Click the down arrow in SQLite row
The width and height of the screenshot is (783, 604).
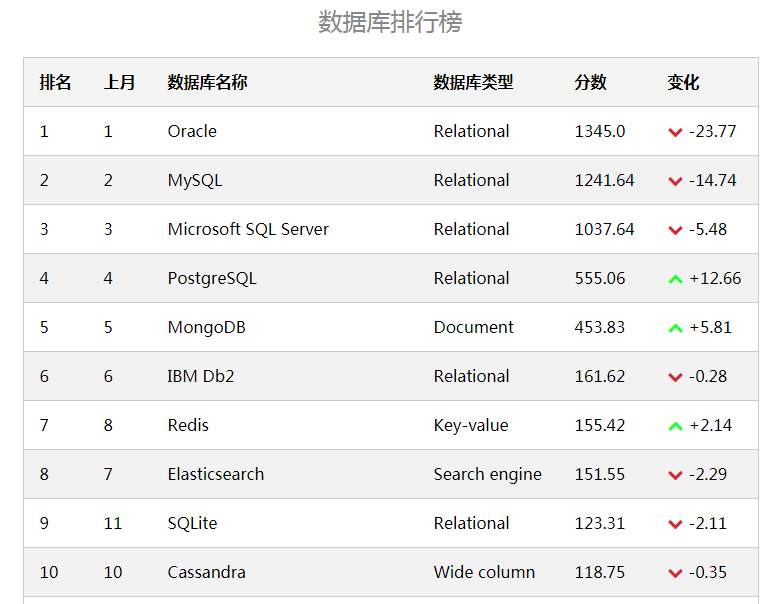tap(675, 524)
